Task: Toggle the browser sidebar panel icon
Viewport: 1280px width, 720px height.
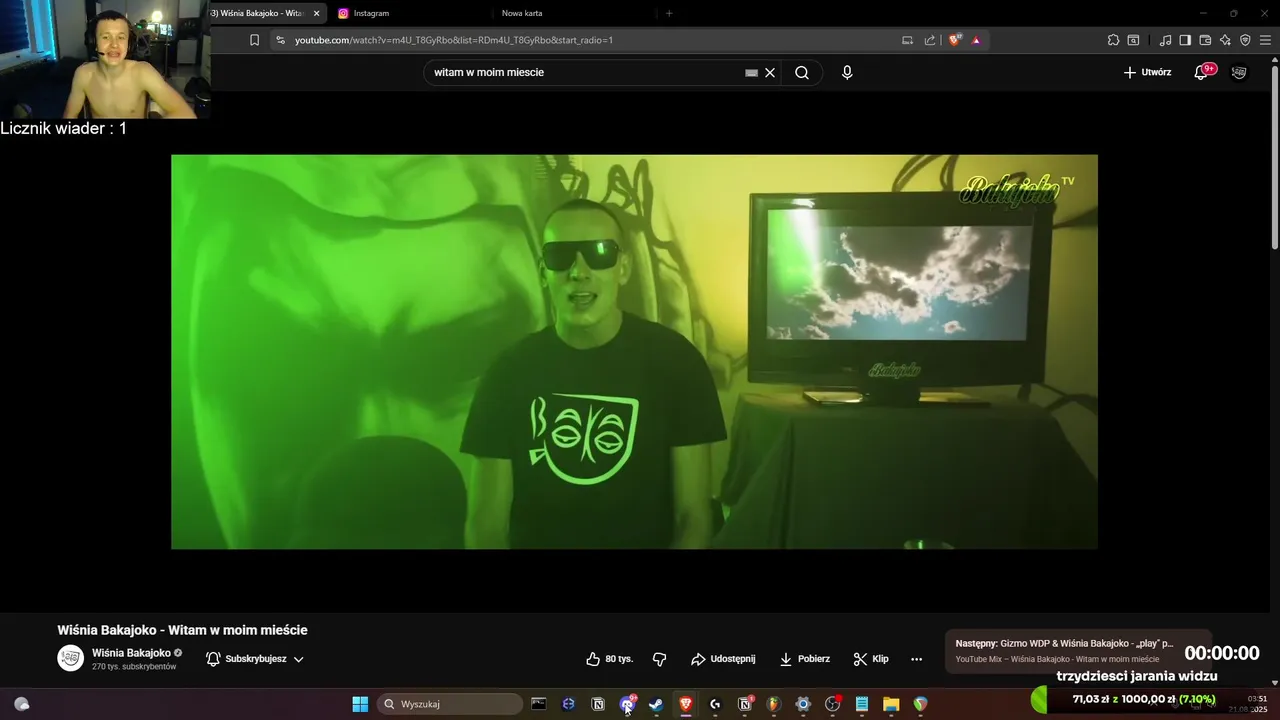Action: 1185,40
